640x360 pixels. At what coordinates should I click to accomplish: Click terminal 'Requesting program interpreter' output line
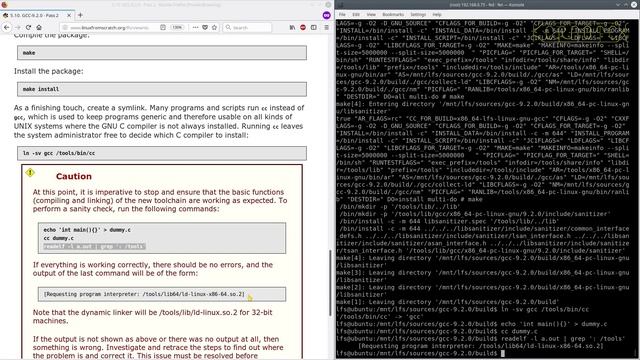[480, 346]
